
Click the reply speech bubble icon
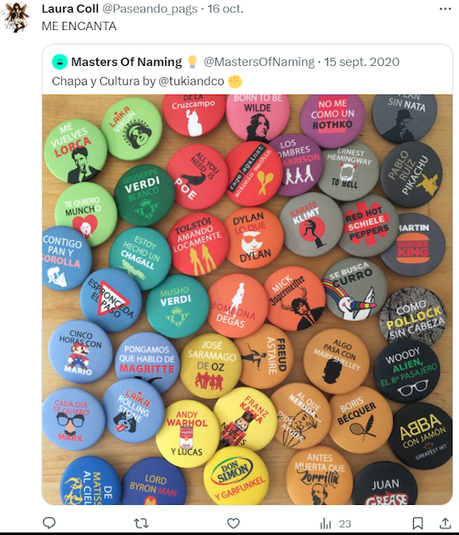(x=49, y=523)
